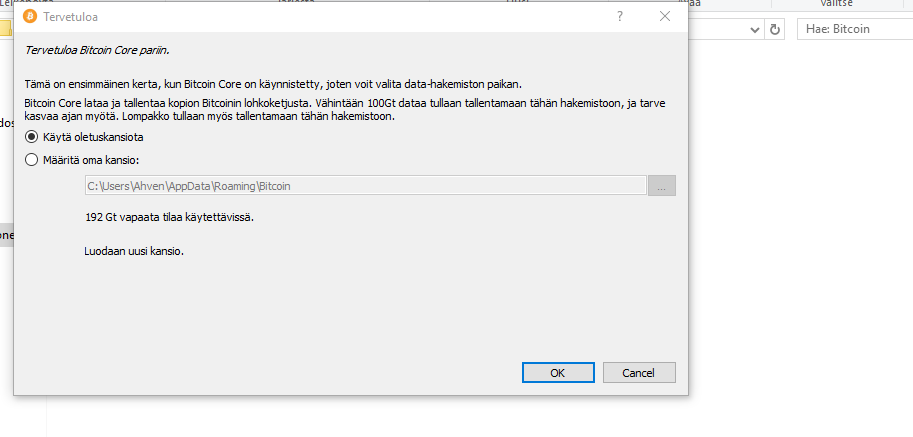Confirm with the OK button

pyautogui.click(x=558, y=372)
